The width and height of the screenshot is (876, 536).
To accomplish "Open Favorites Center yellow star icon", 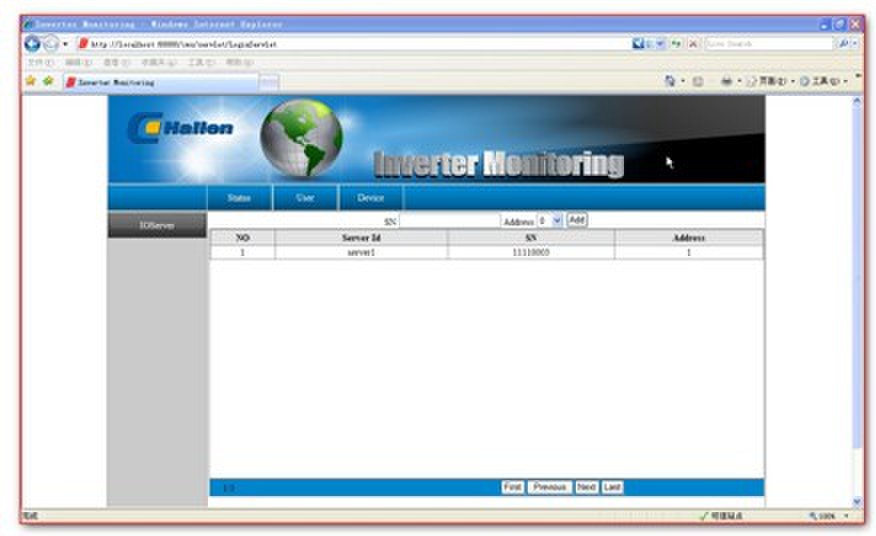I will click(31, 82).
